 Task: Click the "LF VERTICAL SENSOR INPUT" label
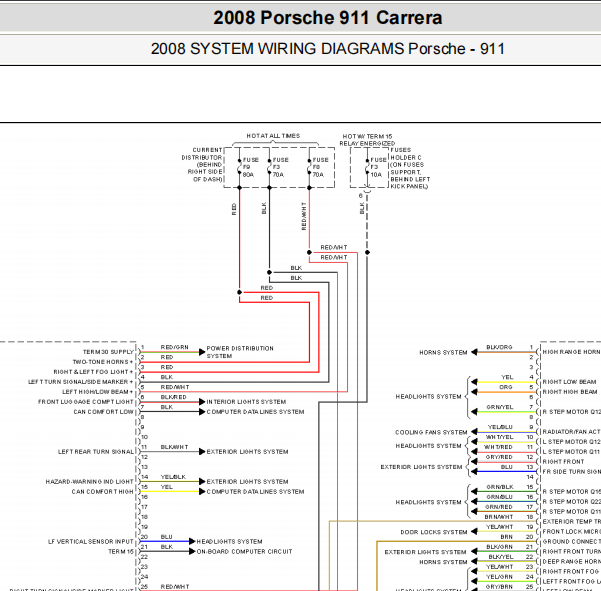click(91, 542)
